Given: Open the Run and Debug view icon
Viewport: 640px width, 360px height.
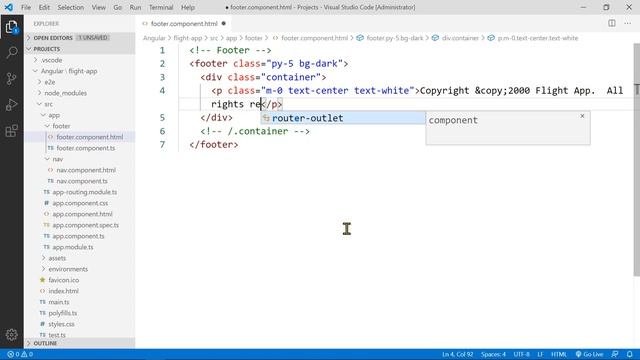Looking at the screenshot, I should [11, 105].
